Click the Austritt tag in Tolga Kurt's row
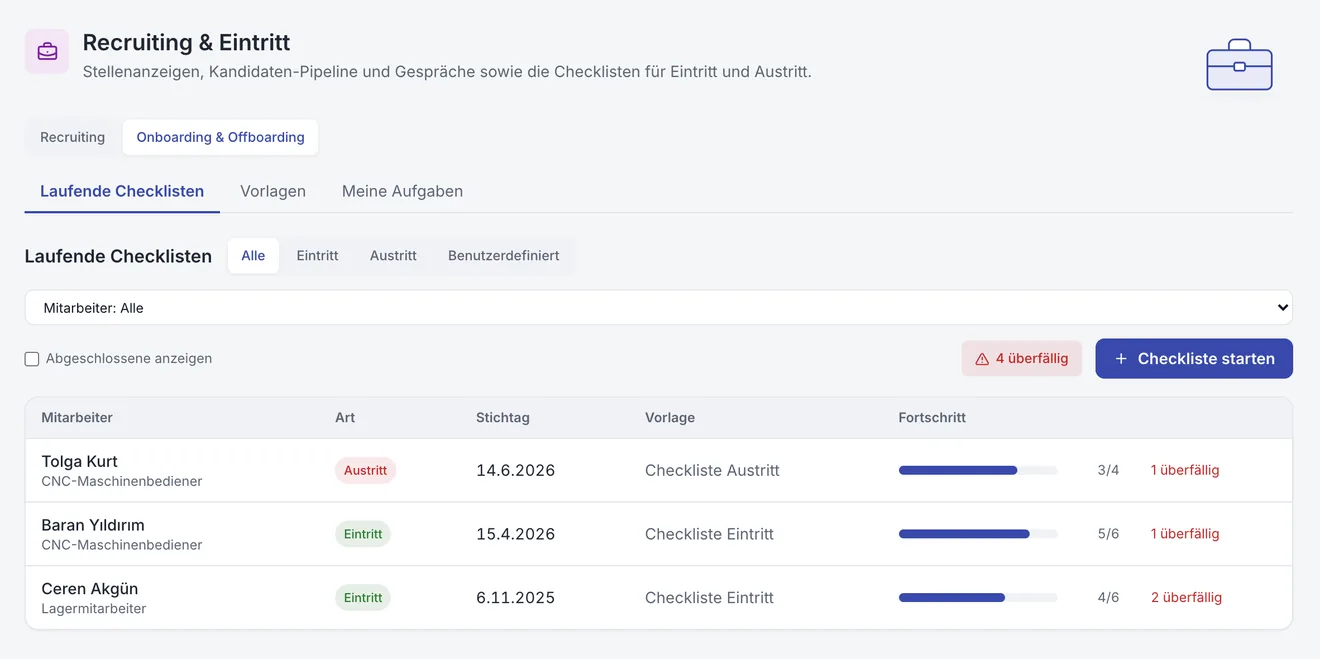1320x659 pixels. point(366,470)
